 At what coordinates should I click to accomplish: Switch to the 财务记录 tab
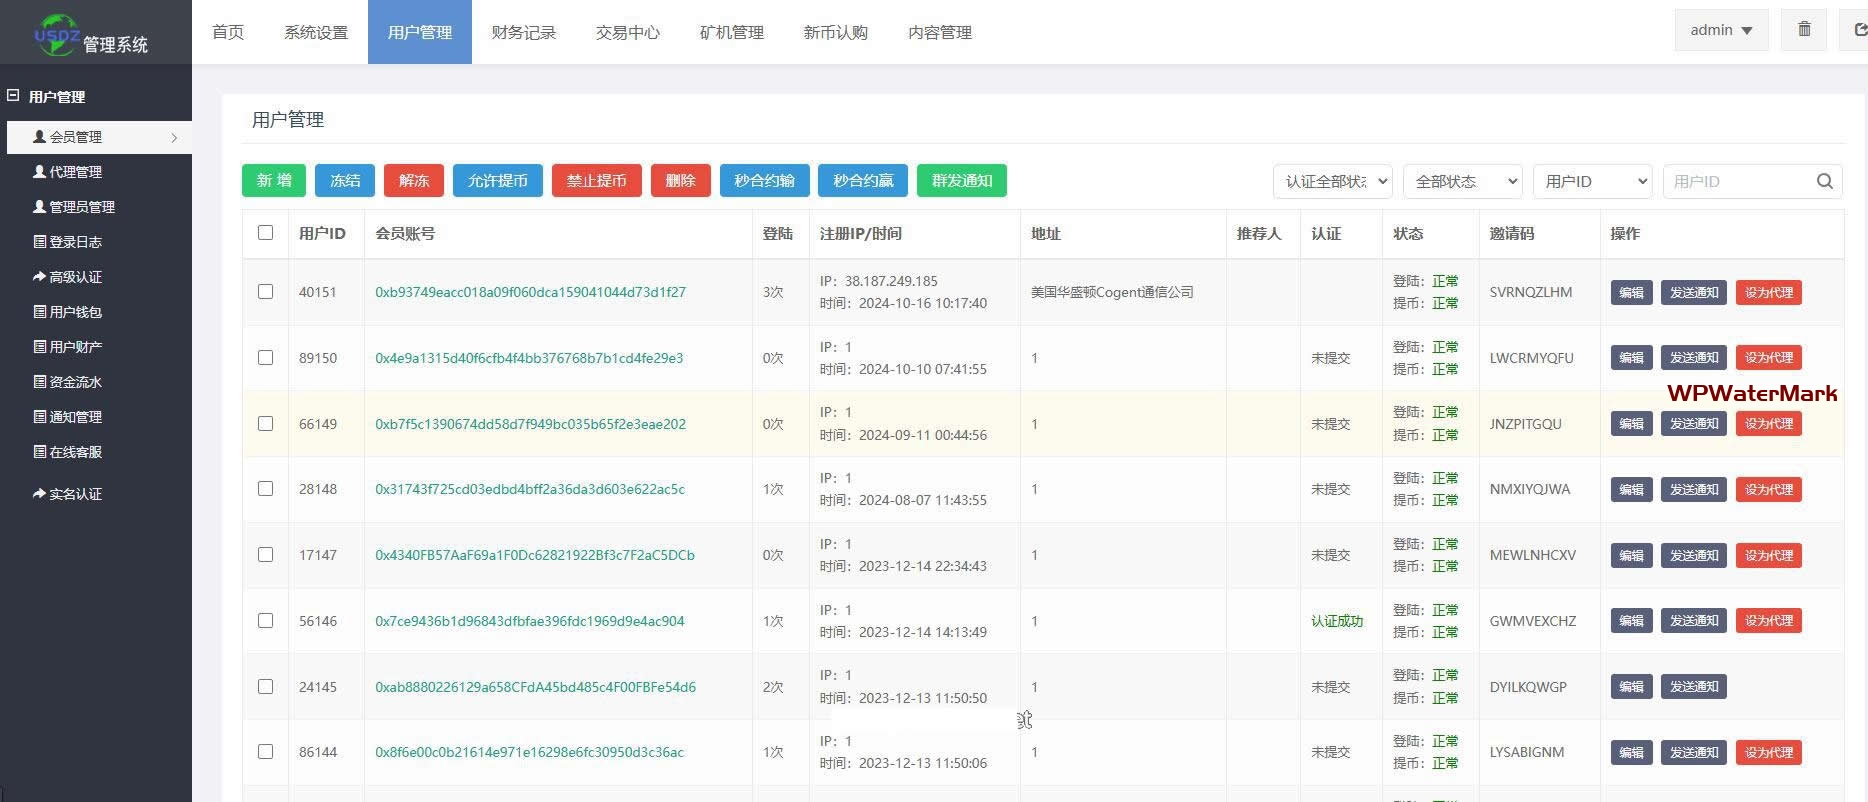[x=523, y=32]
